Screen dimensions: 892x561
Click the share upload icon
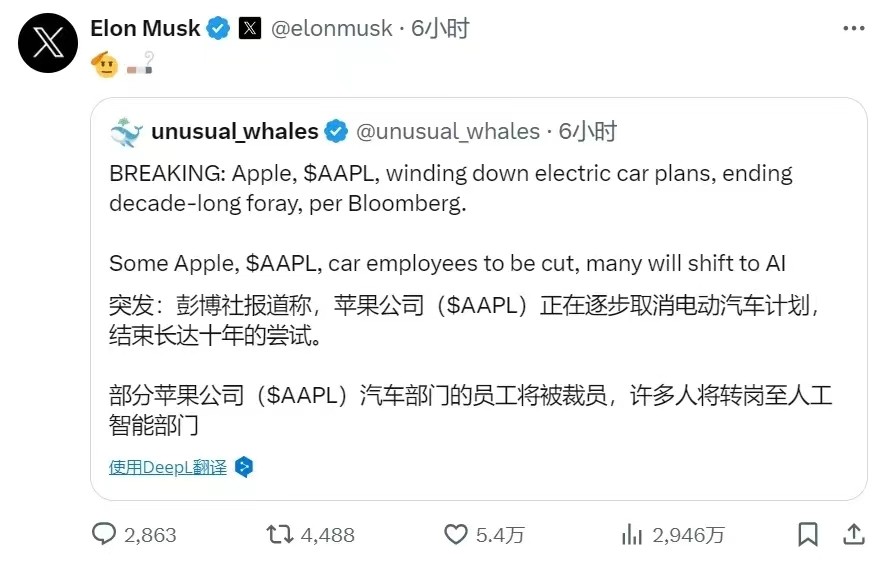click(x=855, y=535)
